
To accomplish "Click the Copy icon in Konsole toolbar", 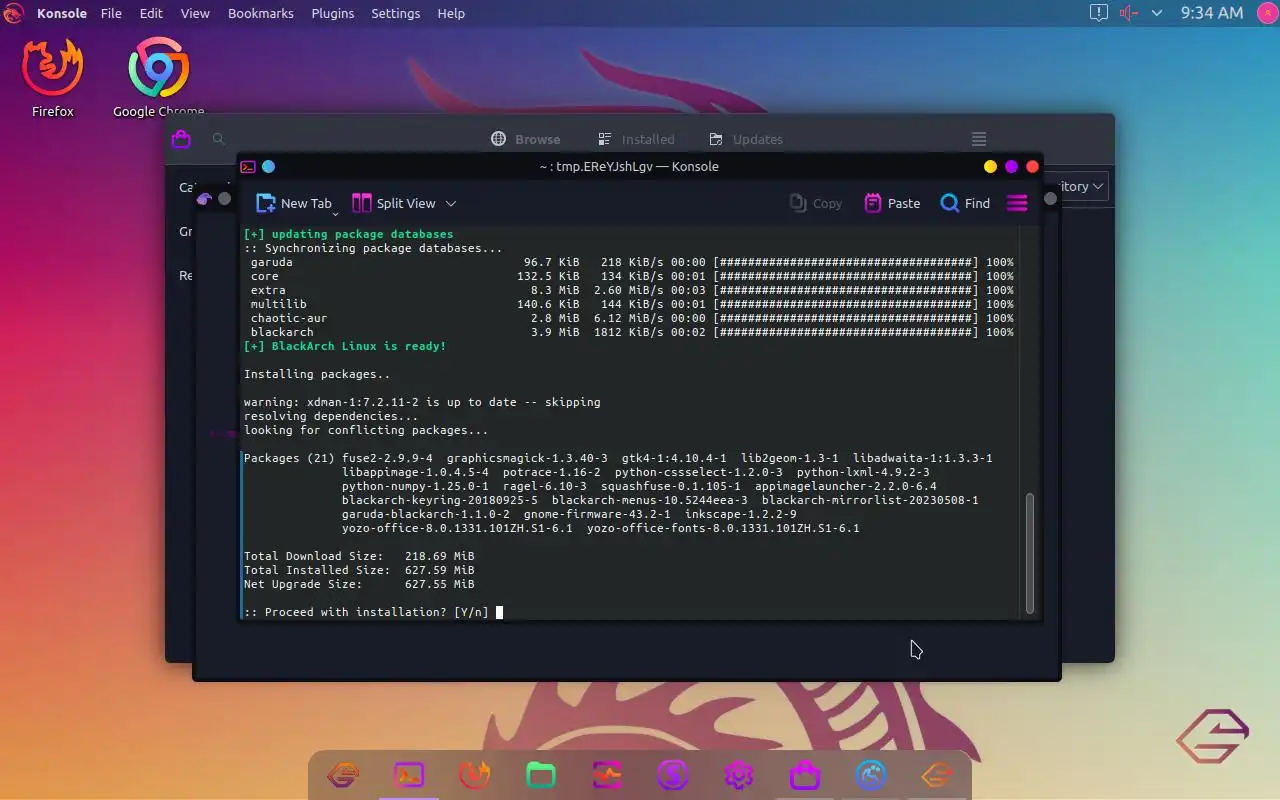I will [798, 203].
